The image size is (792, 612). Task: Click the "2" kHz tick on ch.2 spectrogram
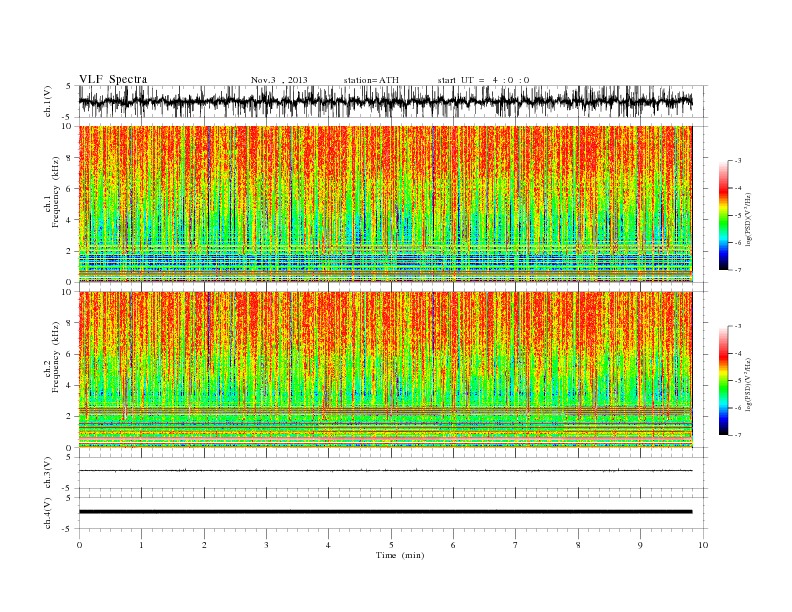click(70, 417)
